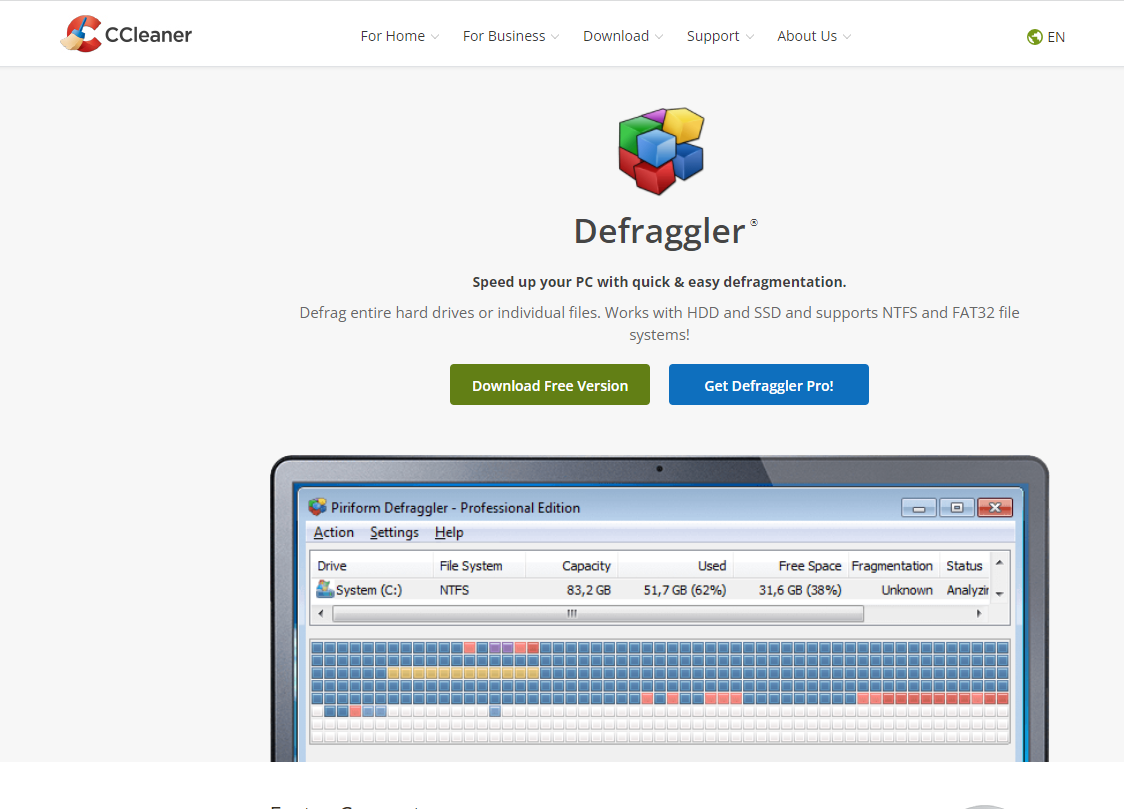Click the Defraggler window screenshot image
1124x809 pixels.
(x=659, y=608)
